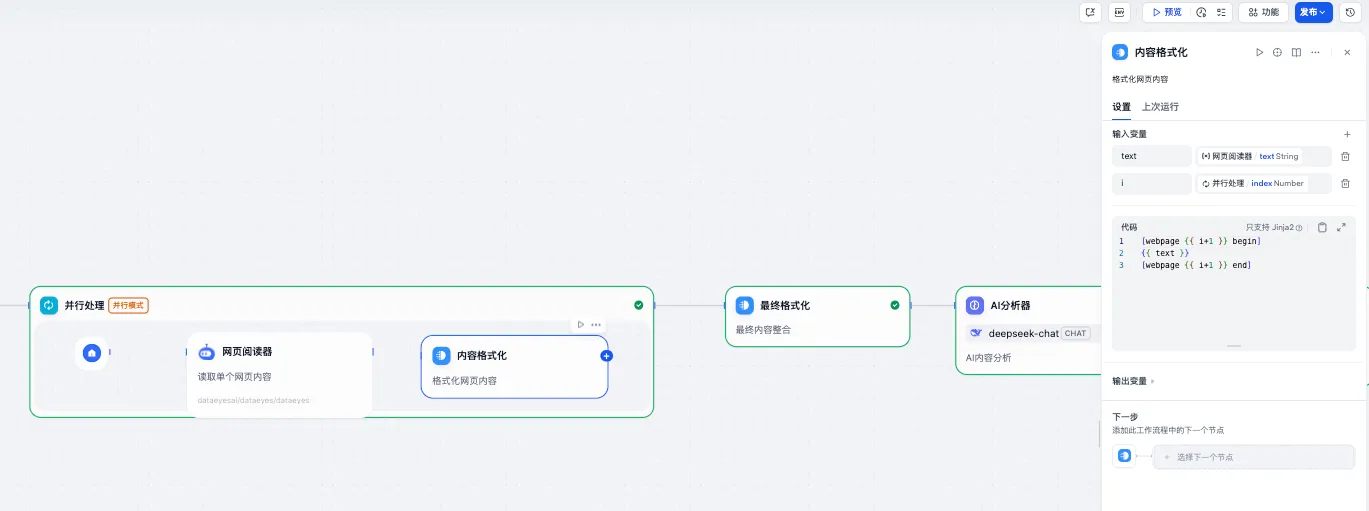Click the blue plus on 内容格式化 node

(x=606, y=356)
